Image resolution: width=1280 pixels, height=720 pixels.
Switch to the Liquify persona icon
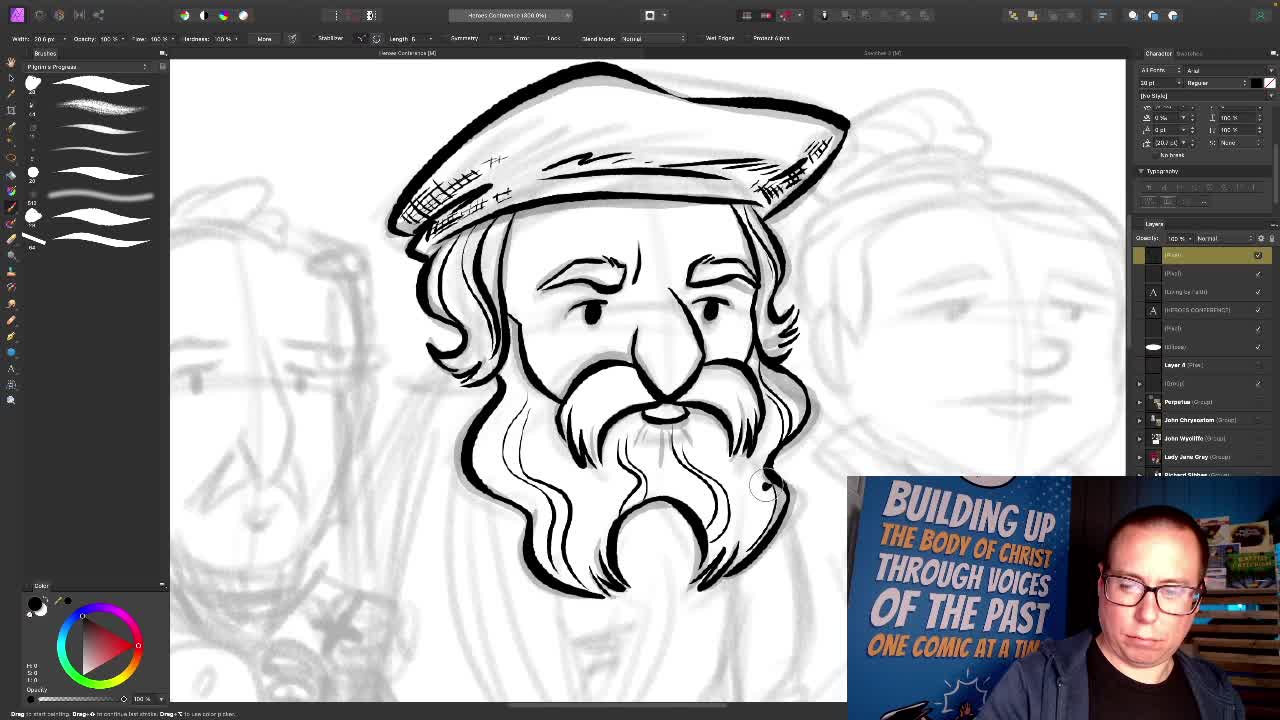40,15
